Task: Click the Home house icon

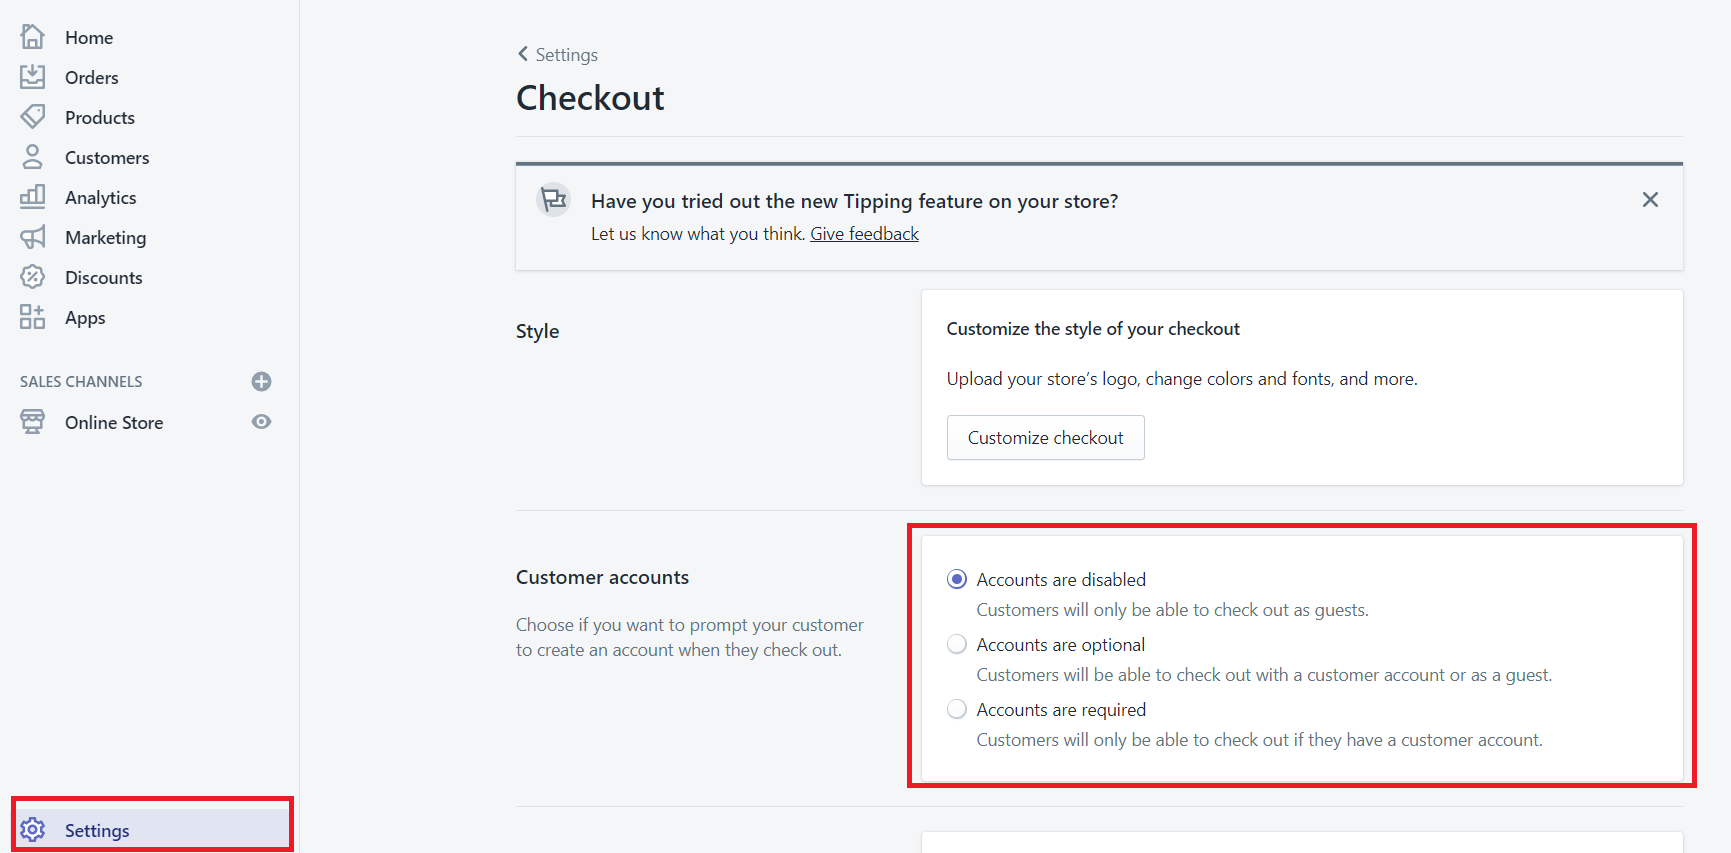Action: click(x=33, y=37)
